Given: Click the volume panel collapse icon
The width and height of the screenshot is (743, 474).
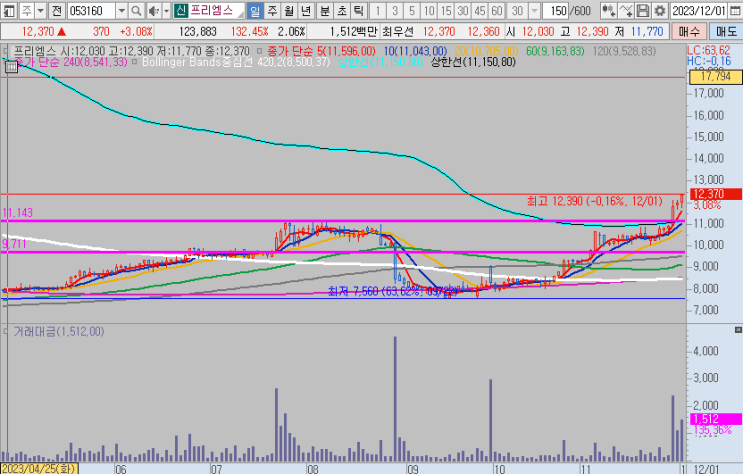Looking at the screenshot, I should 738,329.
